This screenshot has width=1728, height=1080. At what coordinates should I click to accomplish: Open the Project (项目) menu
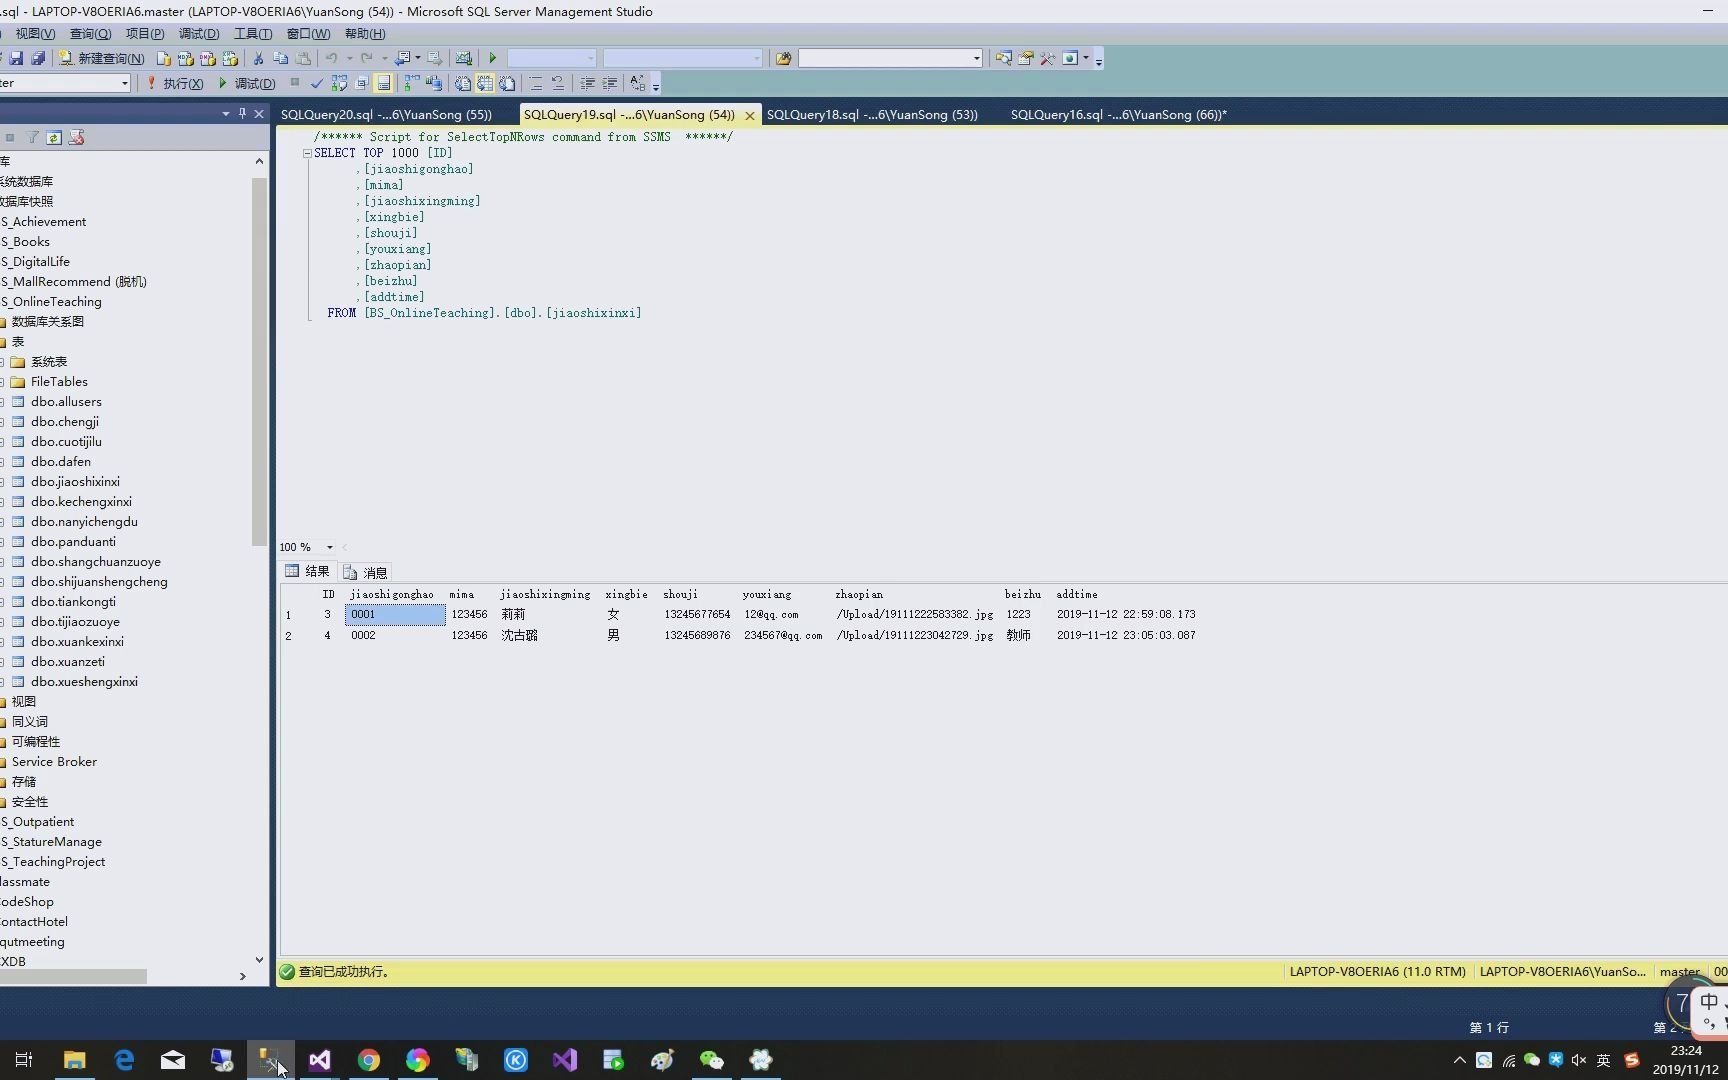point(145,34)
